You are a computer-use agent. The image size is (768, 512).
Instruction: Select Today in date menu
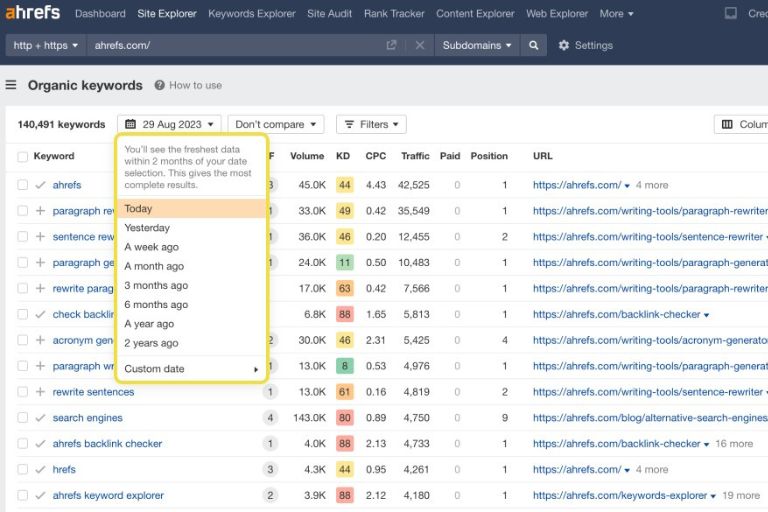(x=191, y=209)
